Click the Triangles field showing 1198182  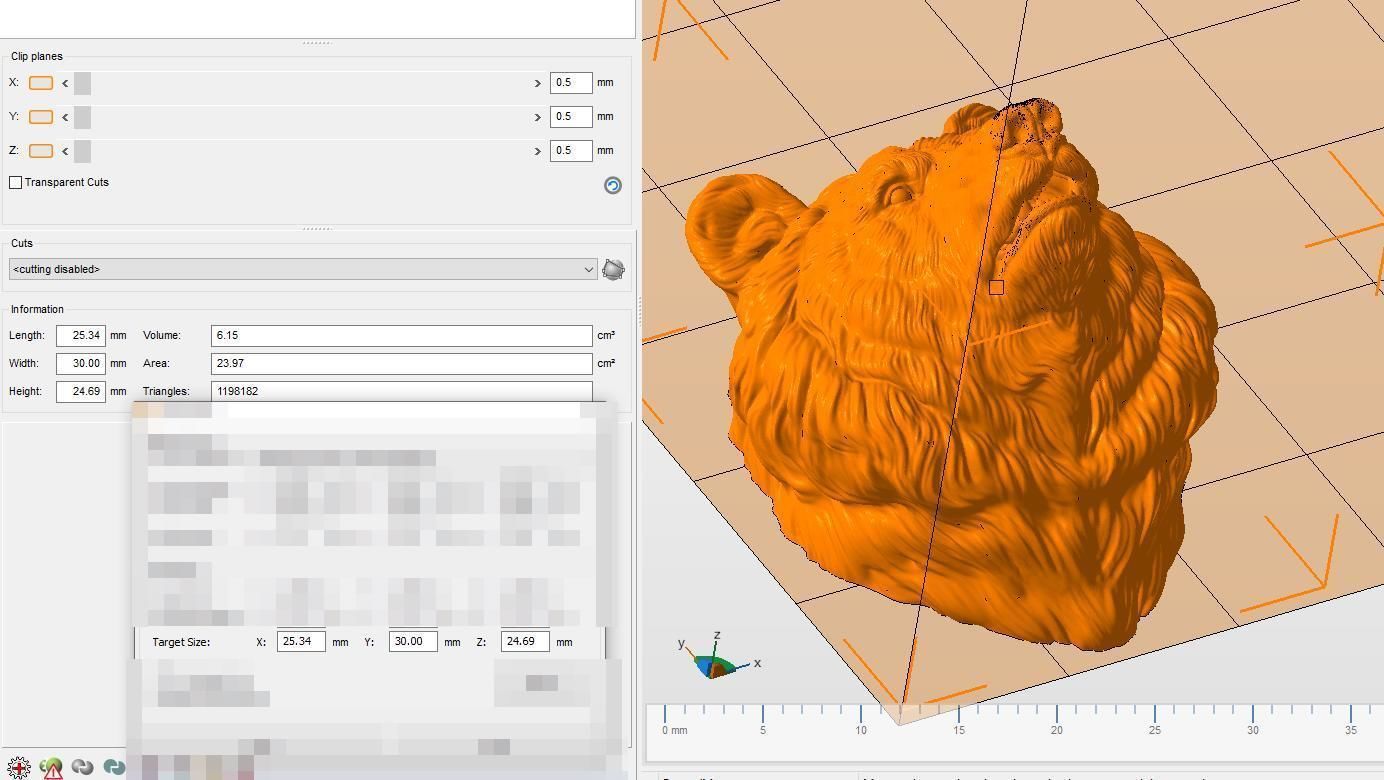coord(402,391)
